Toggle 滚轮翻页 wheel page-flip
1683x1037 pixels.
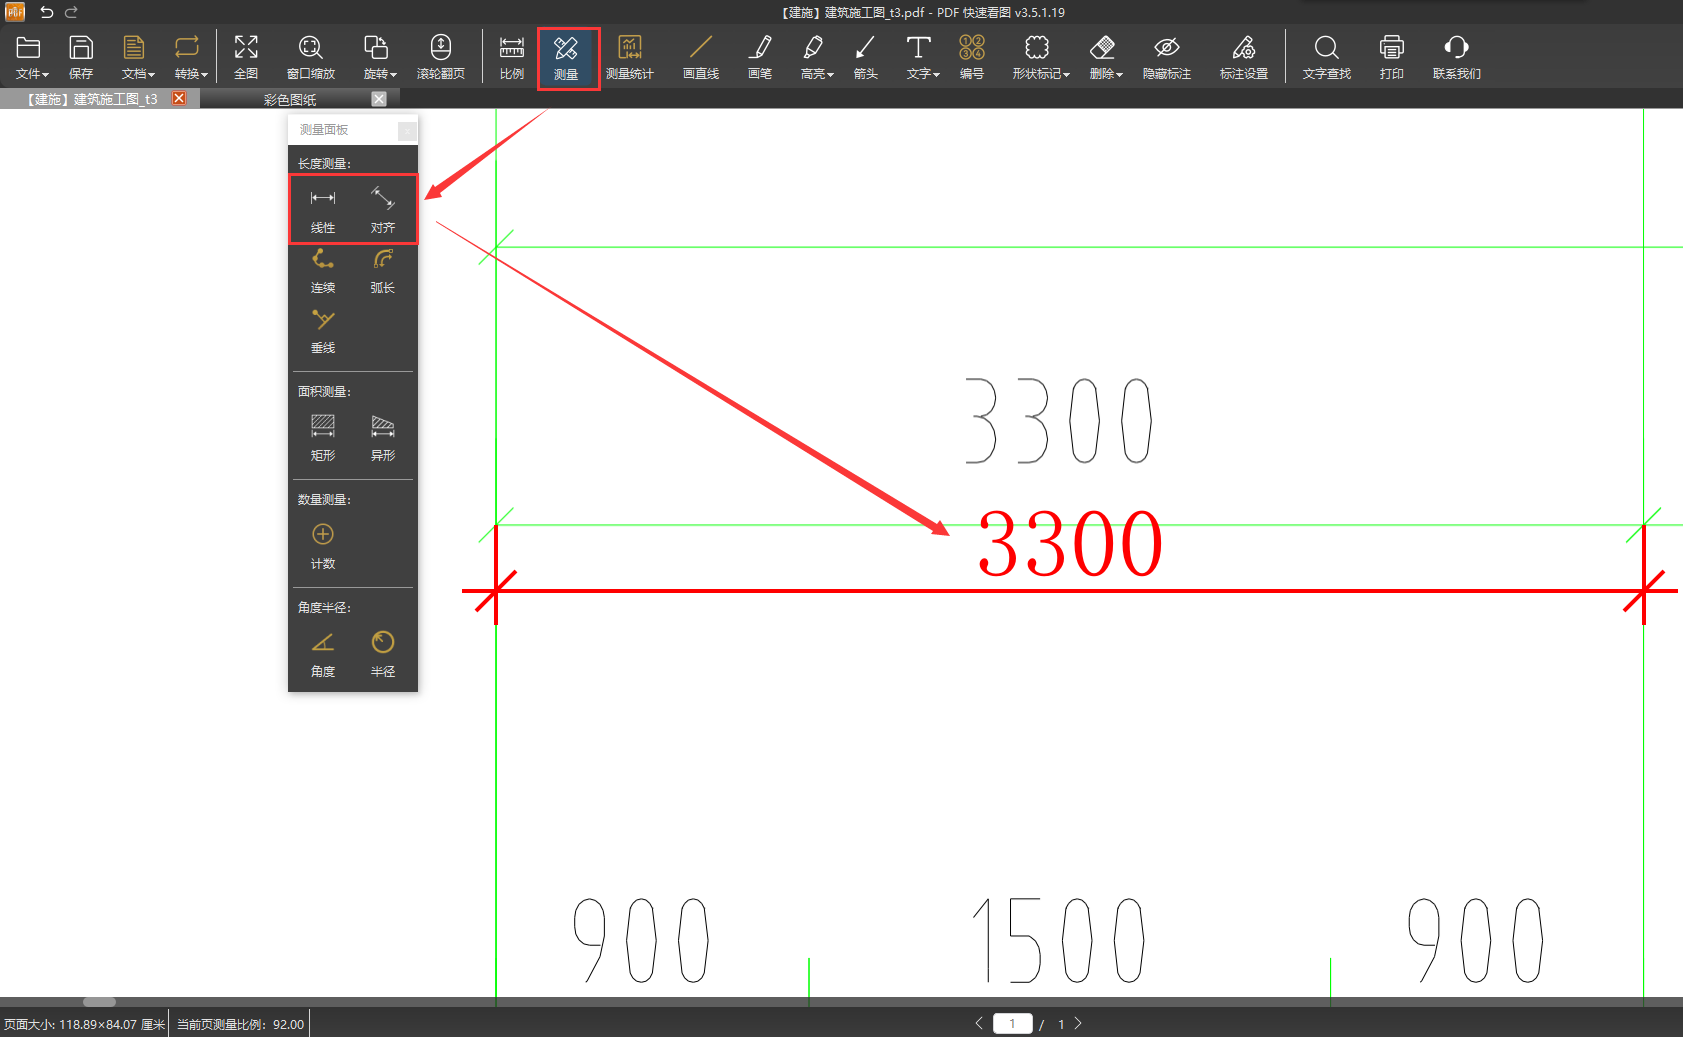[441, 58]
